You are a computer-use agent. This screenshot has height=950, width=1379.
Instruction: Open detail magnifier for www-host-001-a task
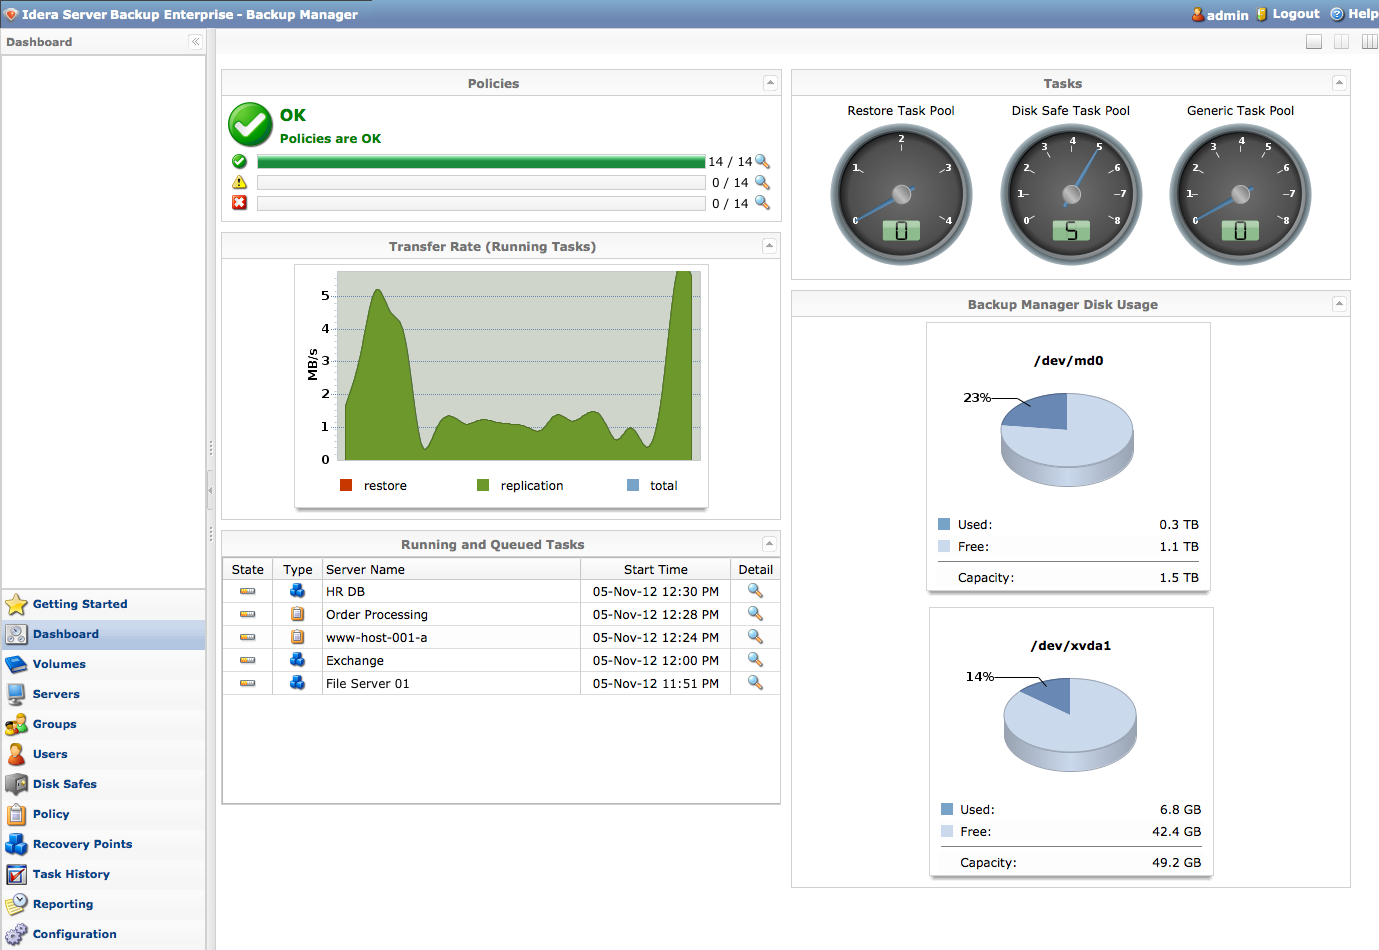(755, 637)
